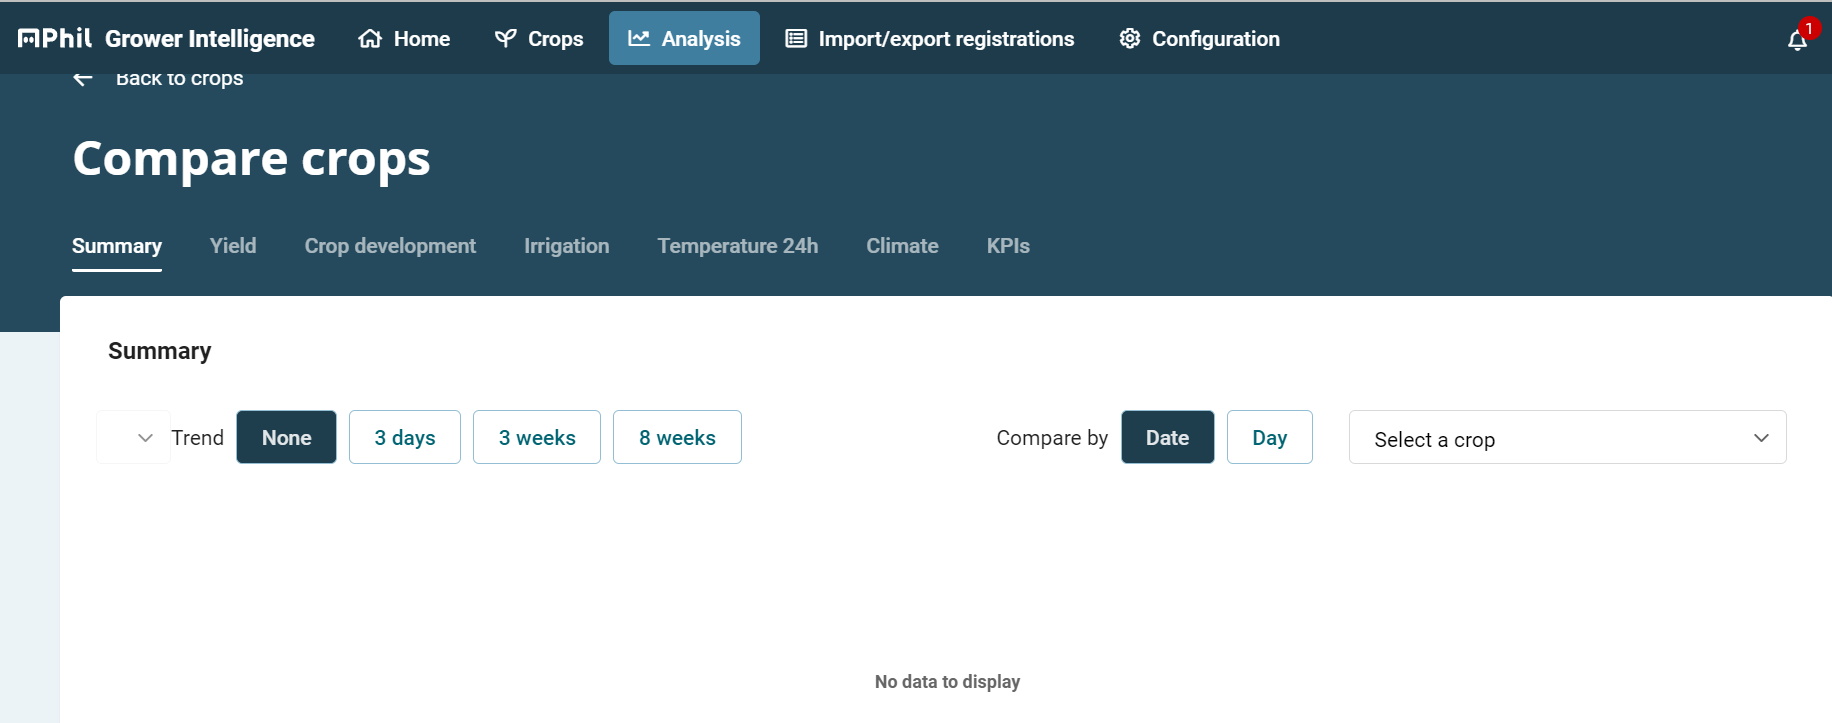Image resolution: width=1832 pixels, height=723 pixels.
Task: Click the Home house icon
Action: 370,39
